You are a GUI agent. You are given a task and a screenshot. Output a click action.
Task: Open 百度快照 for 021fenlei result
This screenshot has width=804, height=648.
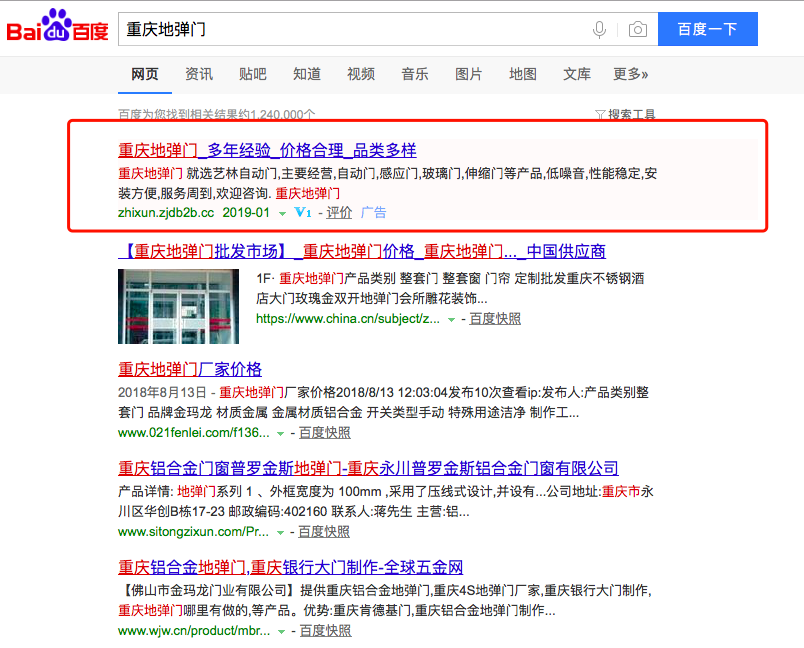325,432
